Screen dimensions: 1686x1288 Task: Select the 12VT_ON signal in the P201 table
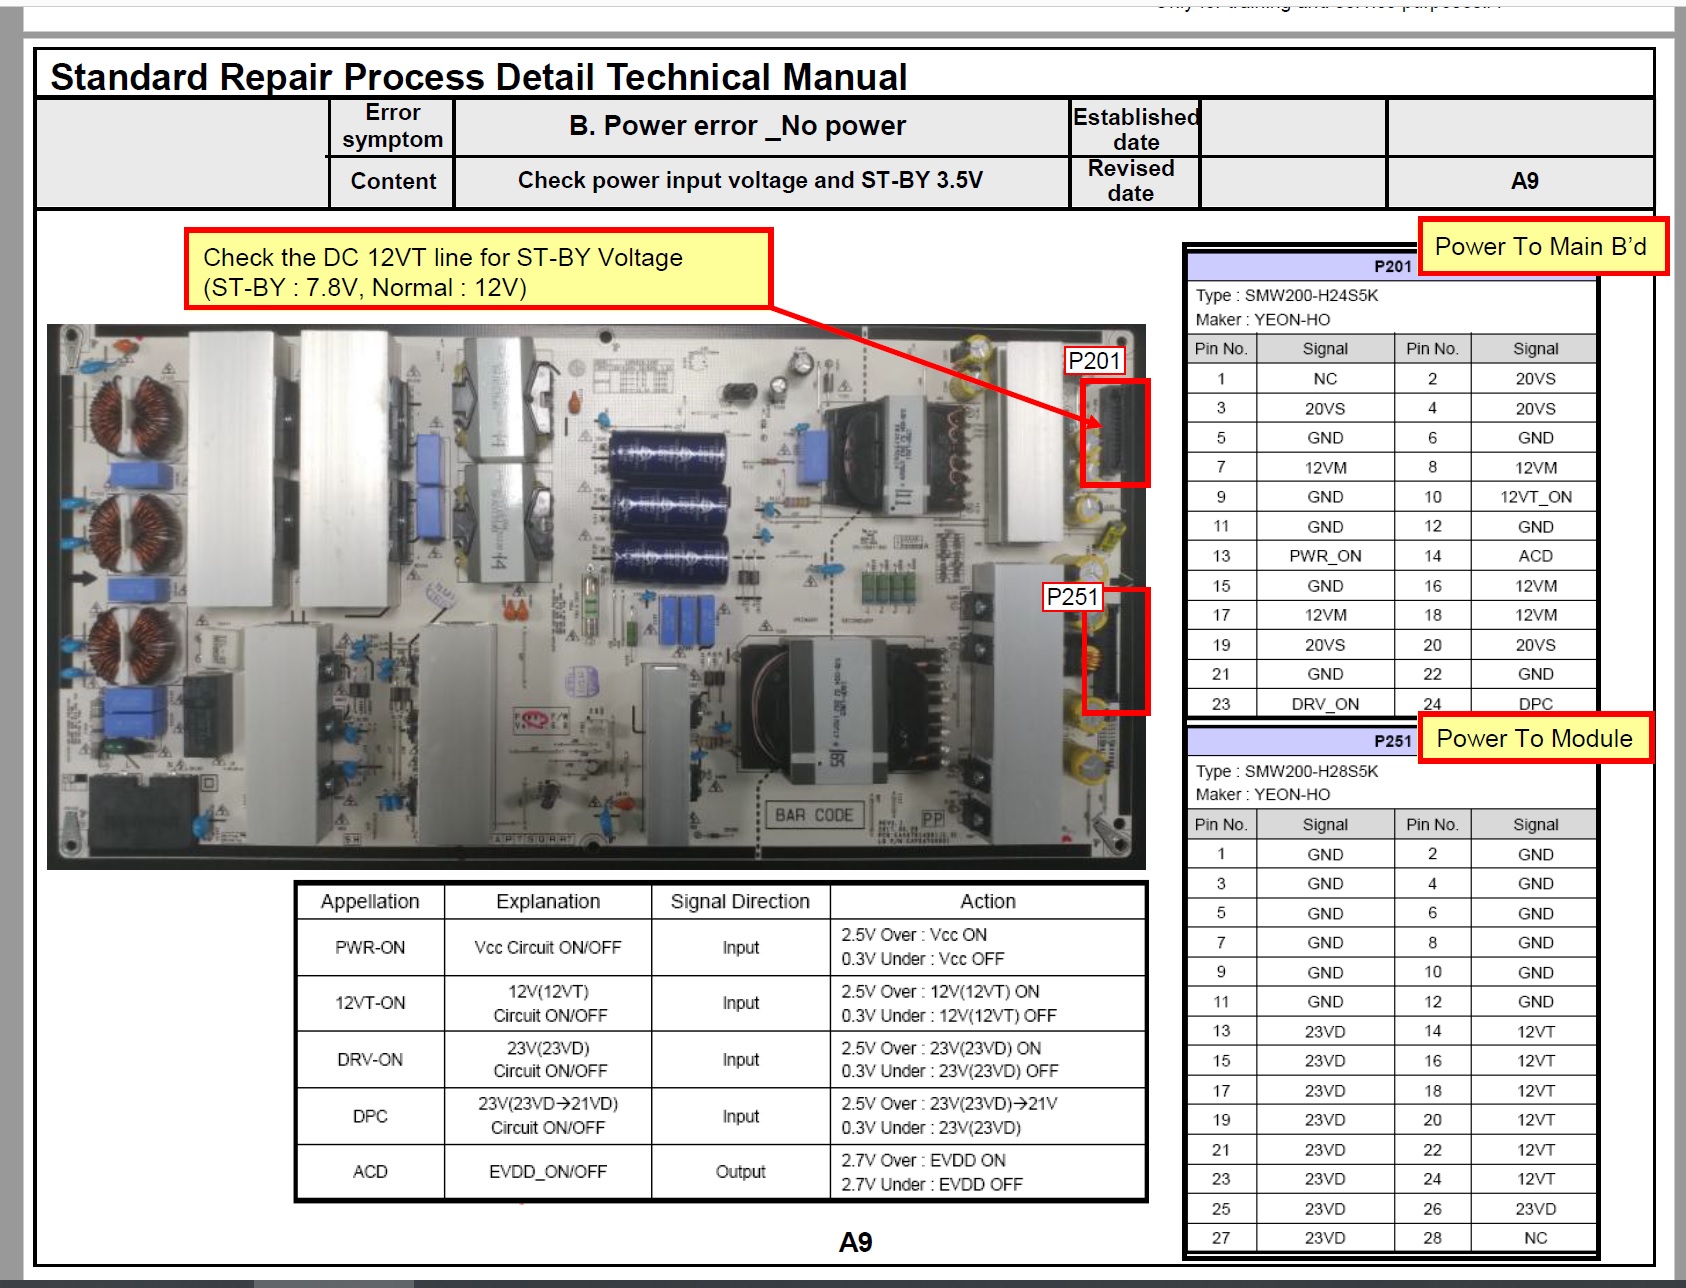click(1535, 497)
